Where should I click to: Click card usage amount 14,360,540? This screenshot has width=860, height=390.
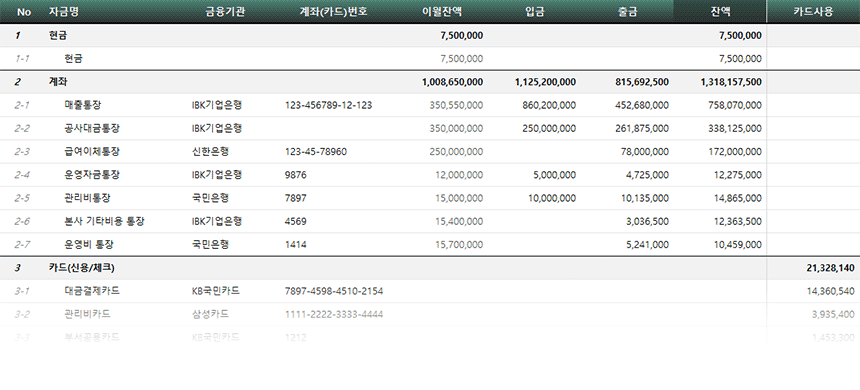tap(830, 291)
